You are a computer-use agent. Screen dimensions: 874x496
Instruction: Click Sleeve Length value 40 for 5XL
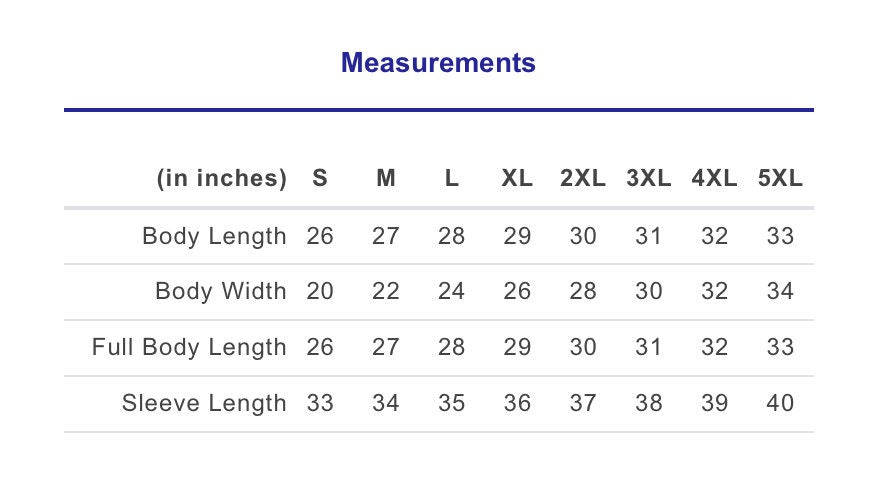tap(780, 404)
